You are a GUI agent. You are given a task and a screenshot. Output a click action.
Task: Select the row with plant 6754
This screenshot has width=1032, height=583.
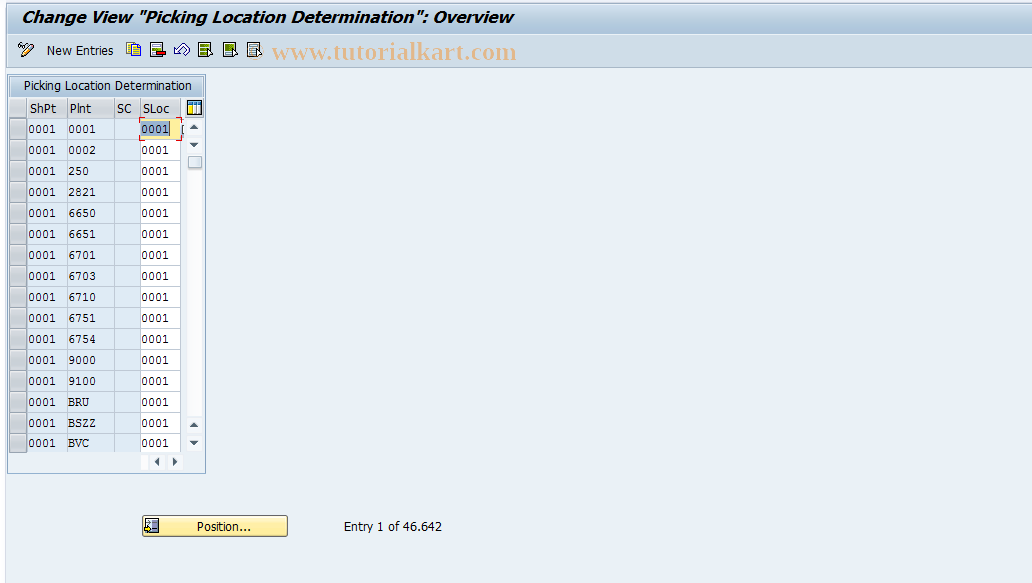(x=18, y=340)
